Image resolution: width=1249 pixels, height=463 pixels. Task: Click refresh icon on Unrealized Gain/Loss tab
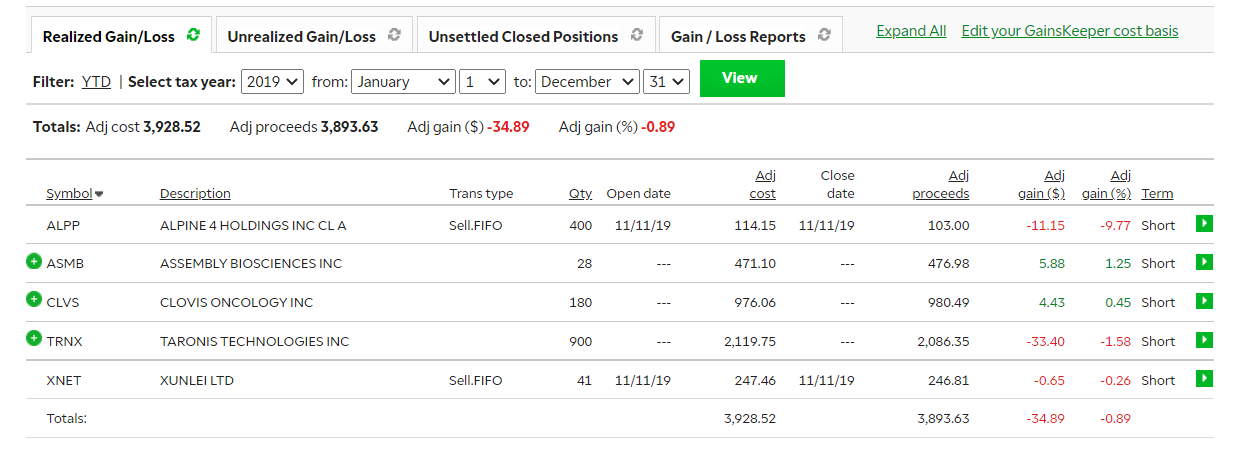pyautogui.click(x=394, y=35)
